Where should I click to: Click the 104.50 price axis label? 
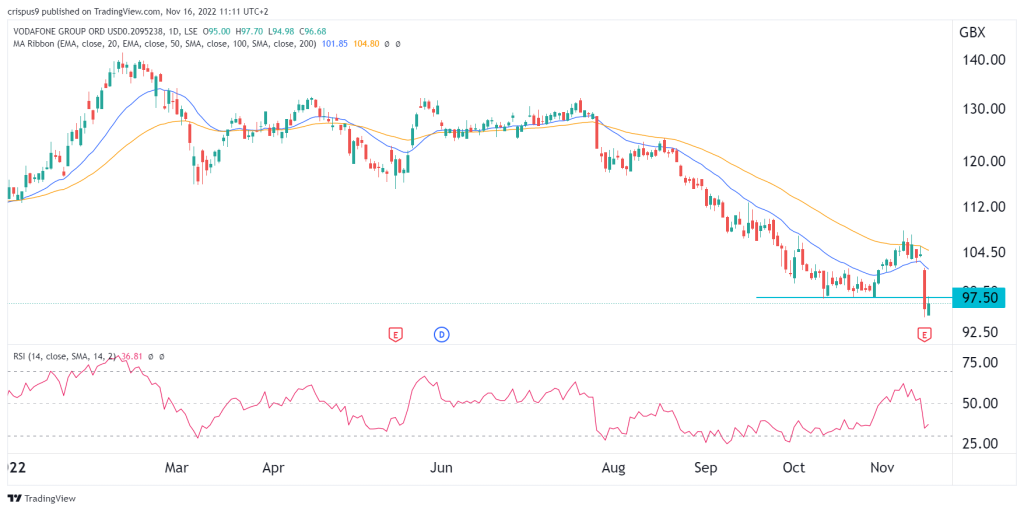point(986,252)
